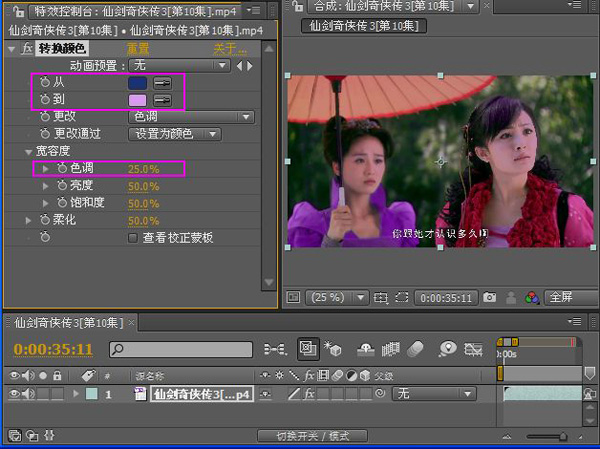Click viewer timecode 0:00:35:11 button
600x449 pixels.
click(446, 298)
